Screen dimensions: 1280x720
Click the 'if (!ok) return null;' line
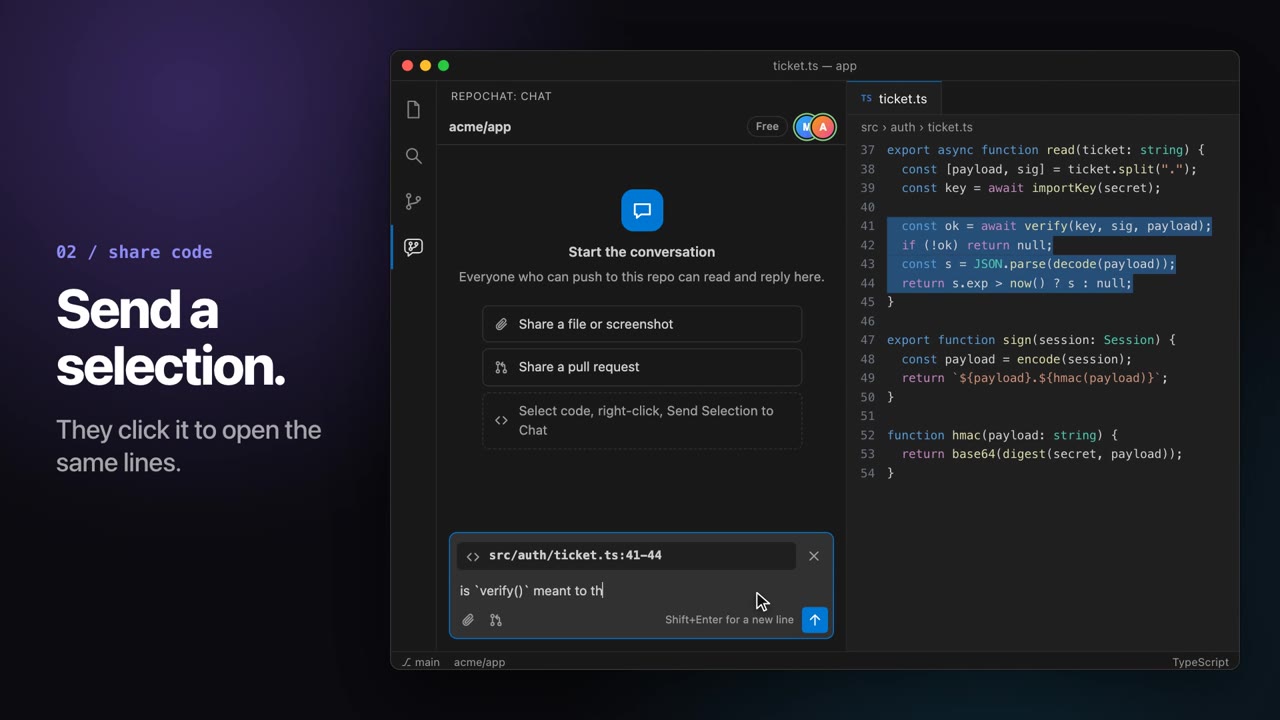[x=976, y=245]
